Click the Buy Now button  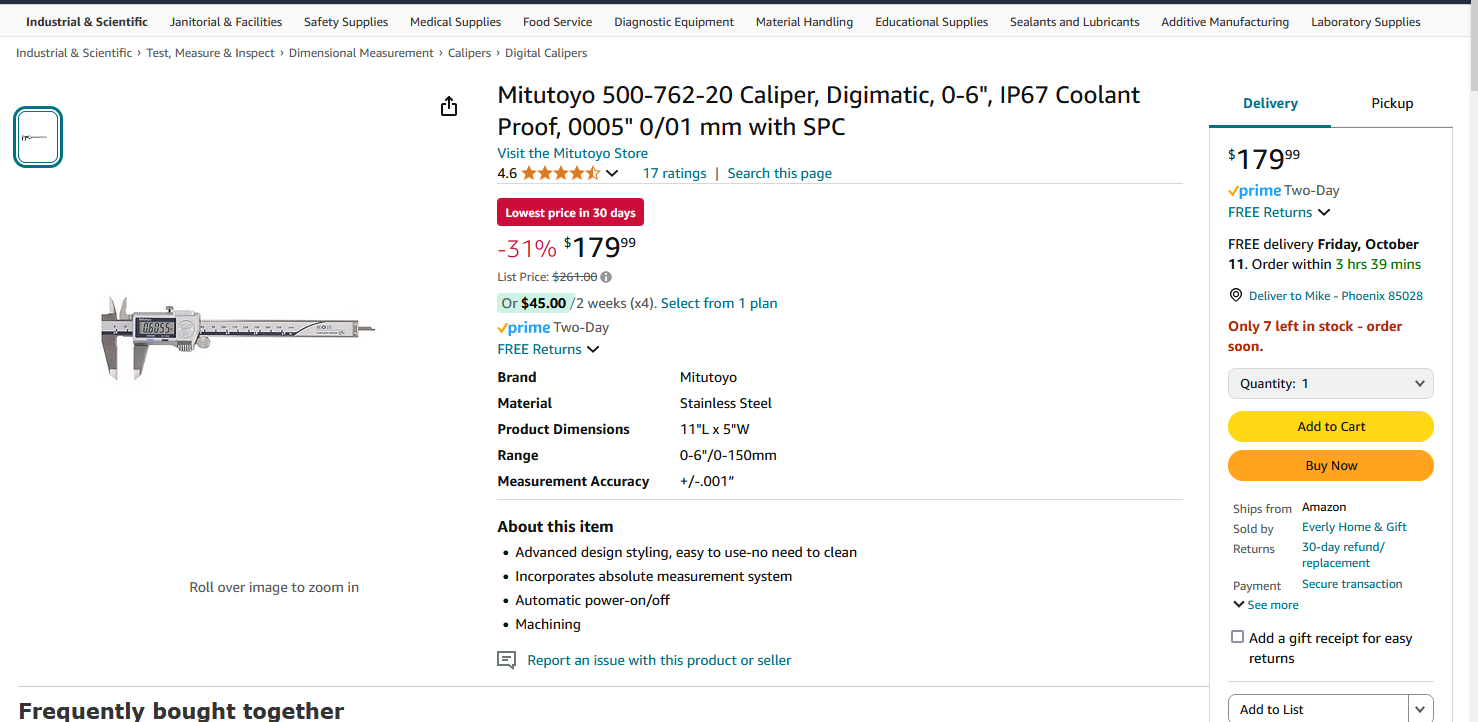click(1330, 466)
